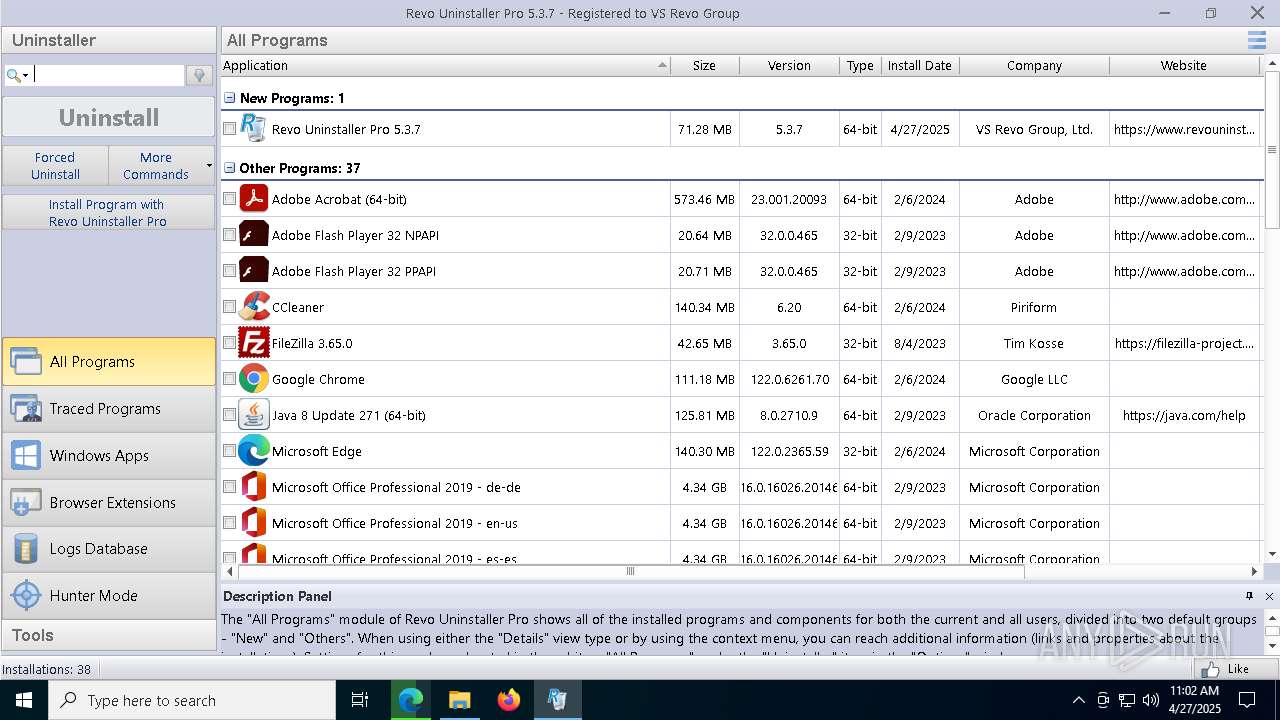Launch Microsoft Edge from the taskbar
Screen dimensions: 1280x720
(x=410, y=700)
